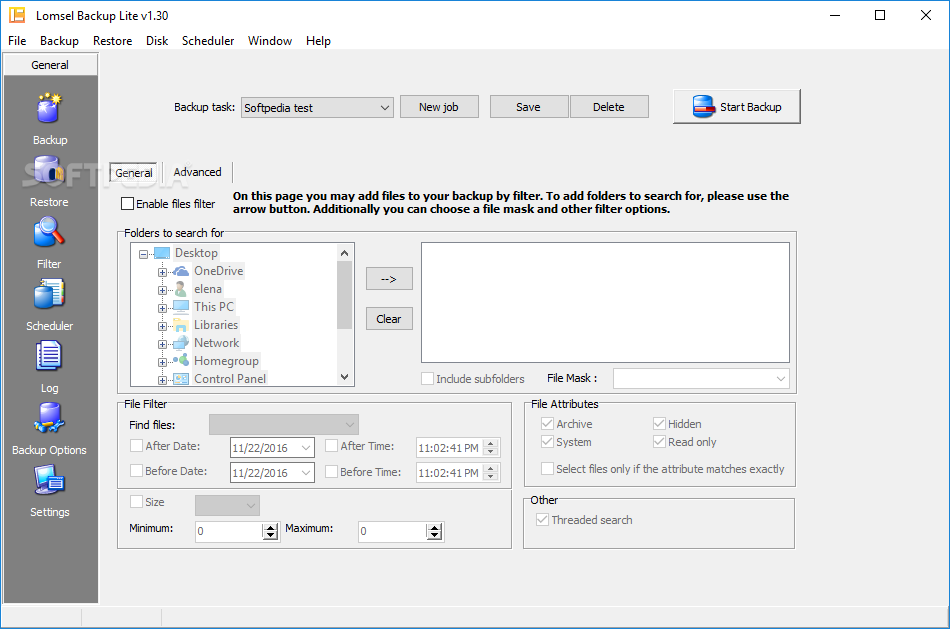Click the OneDrive cloud icon
Screen dimensions: 950x629
click(x=181, y=271)
